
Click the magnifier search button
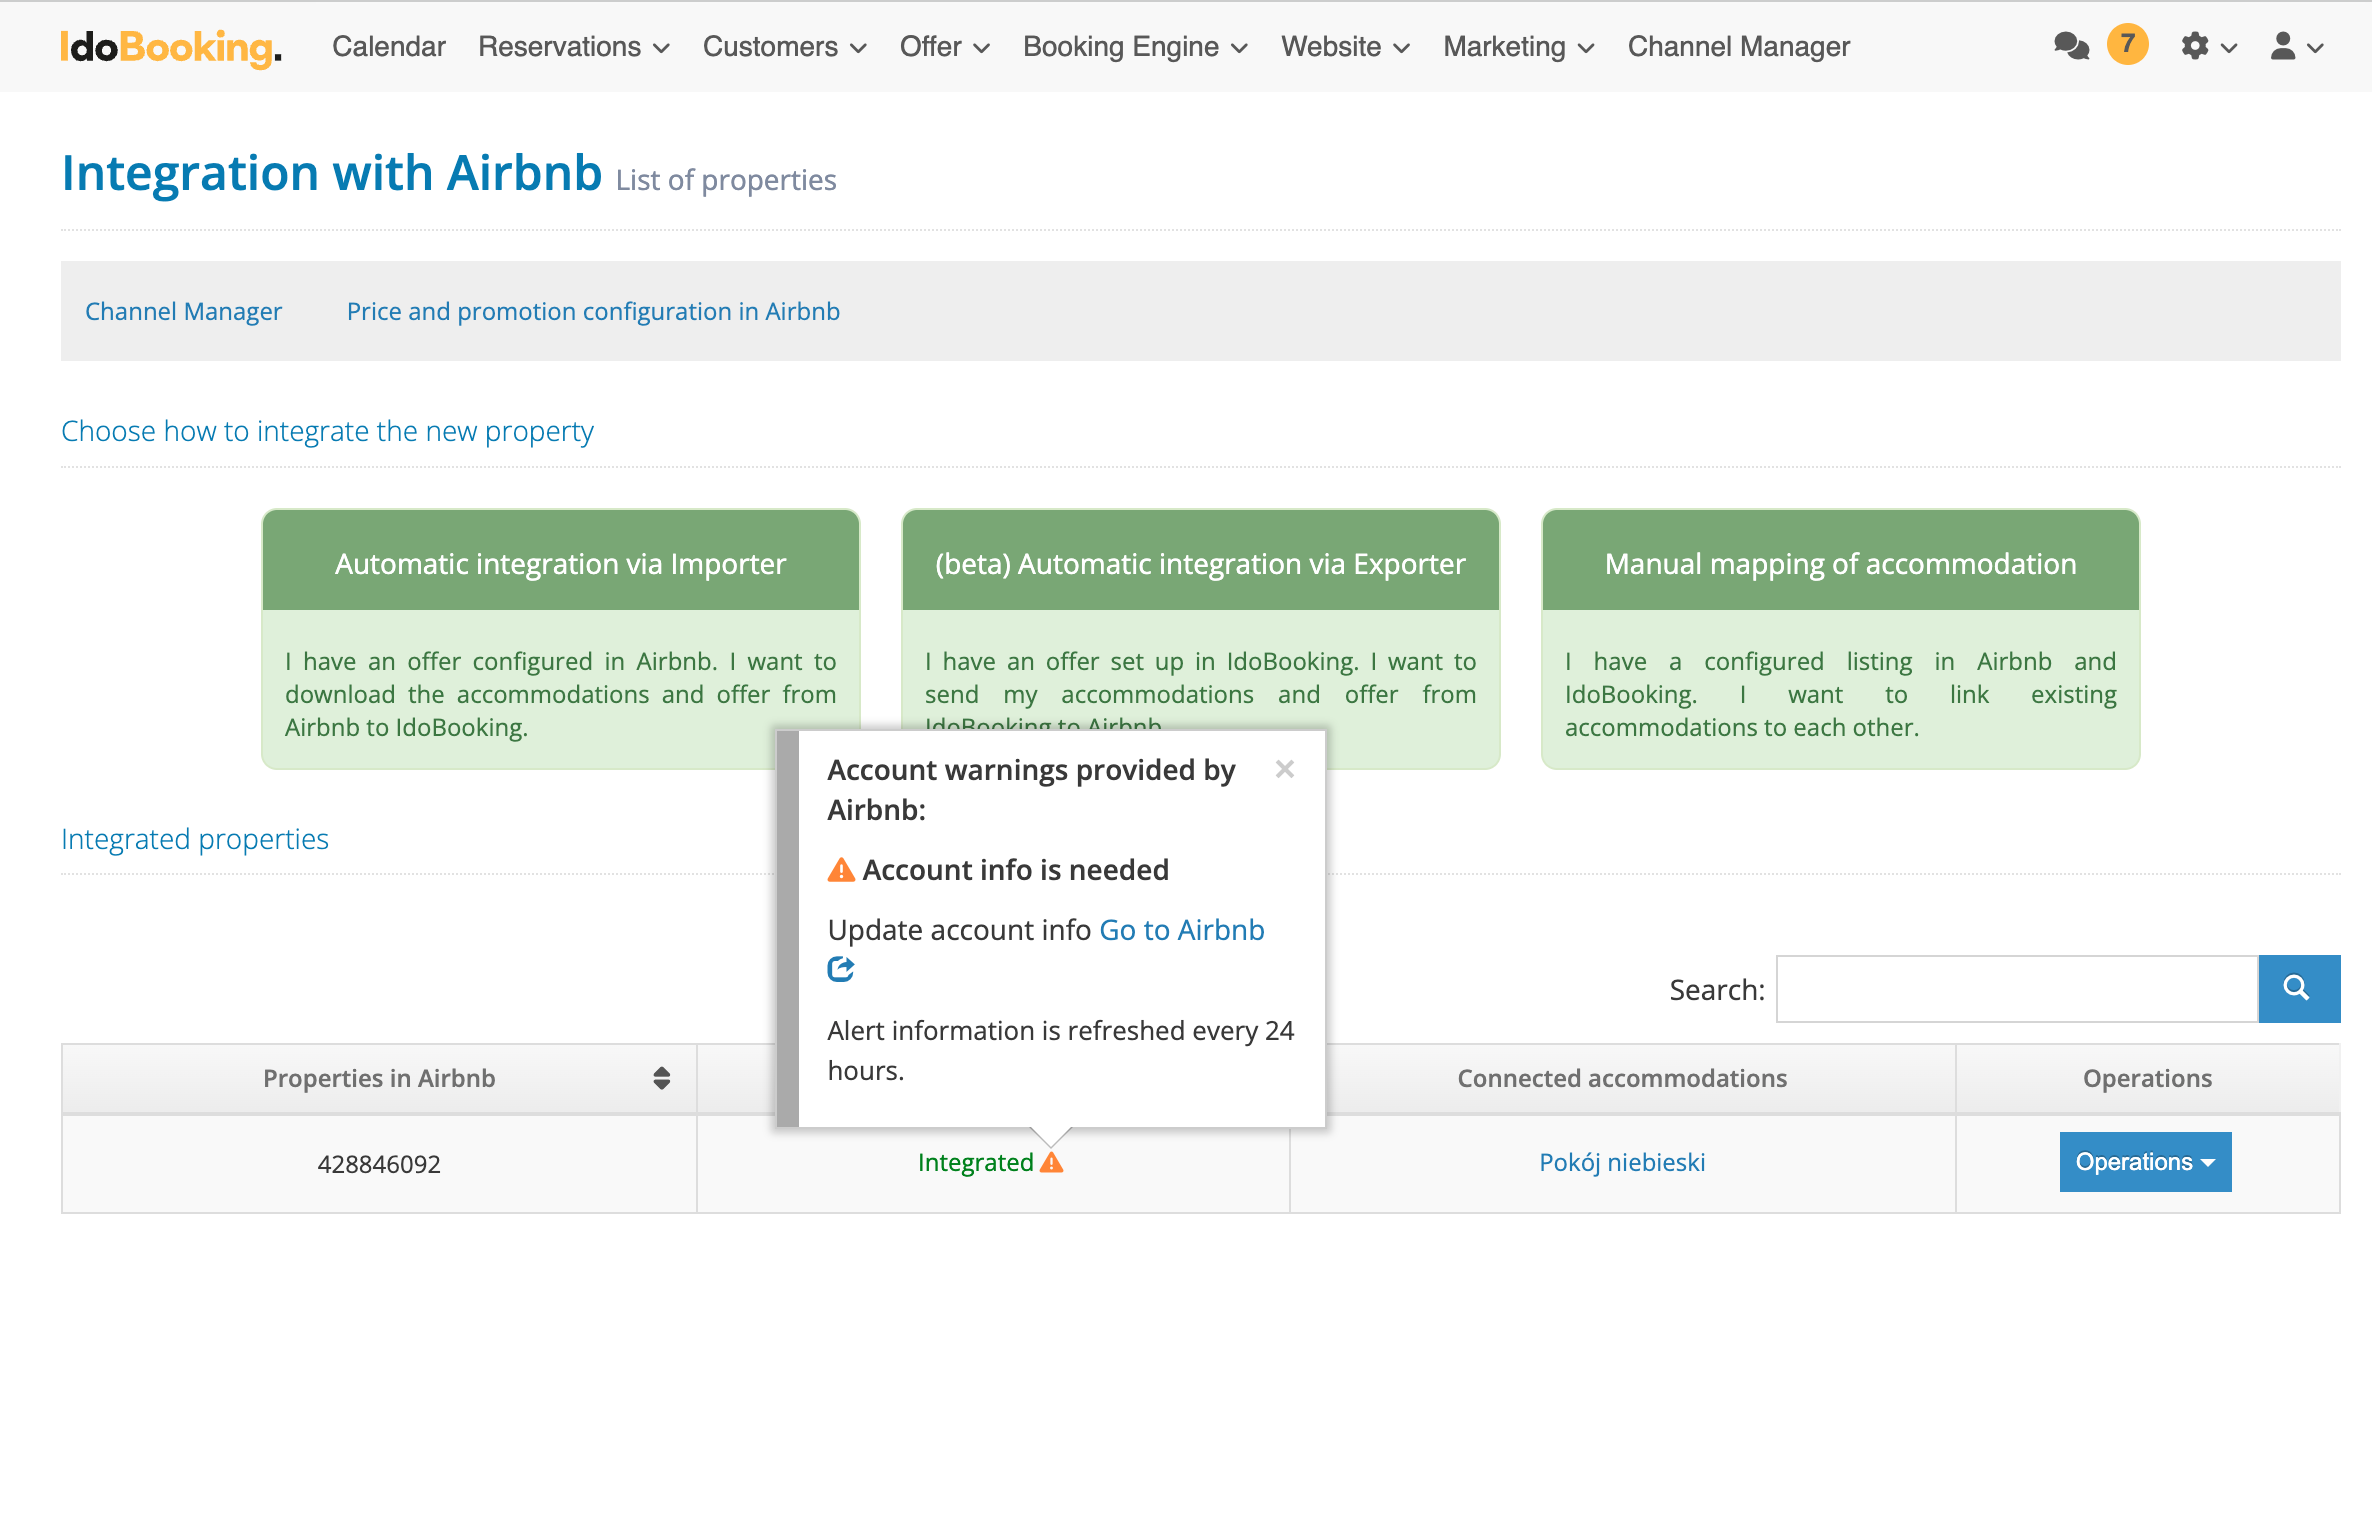tap(2298, 989)
